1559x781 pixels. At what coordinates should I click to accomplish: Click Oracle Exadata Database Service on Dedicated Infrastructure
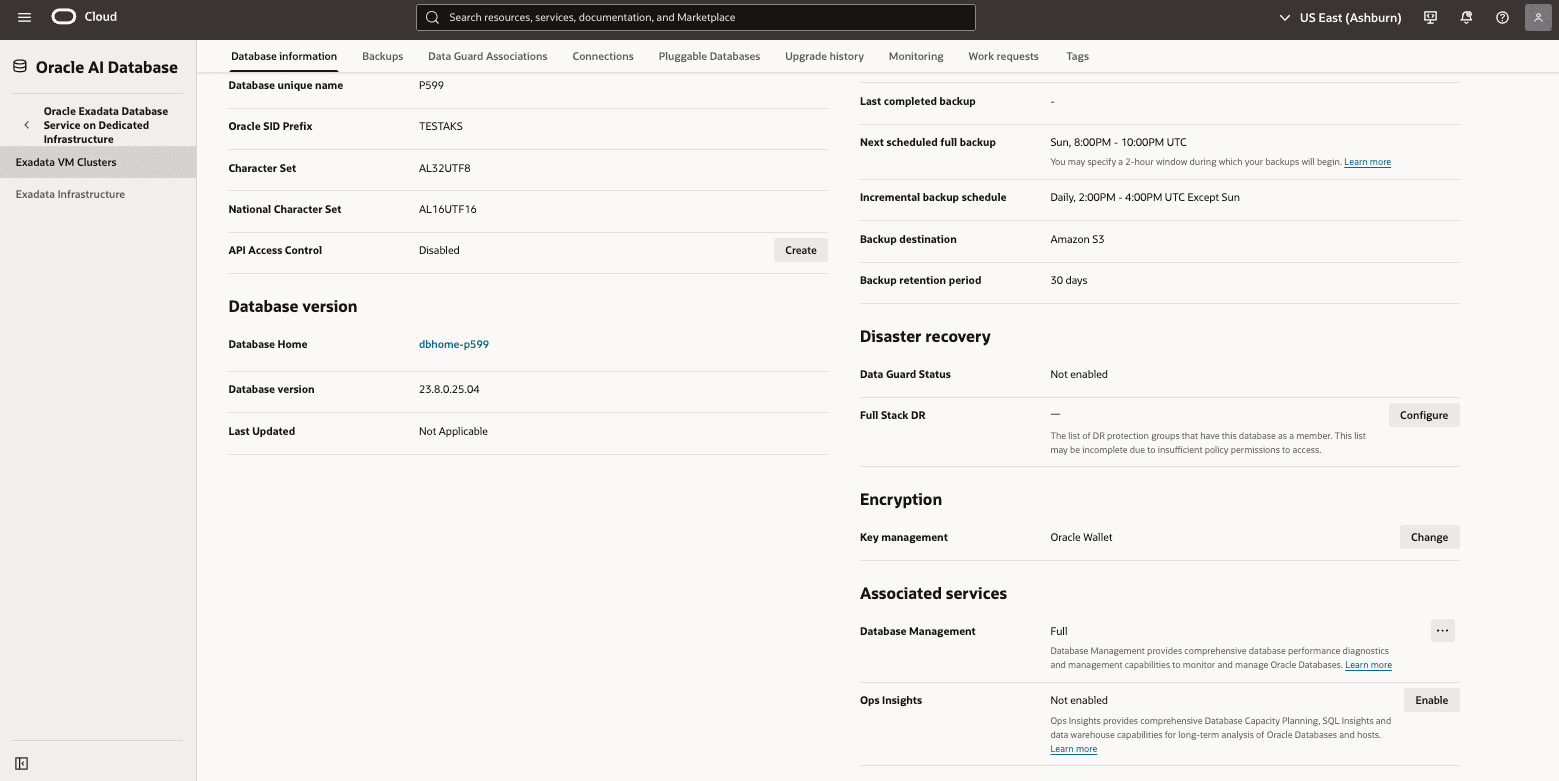pos(106,125)
